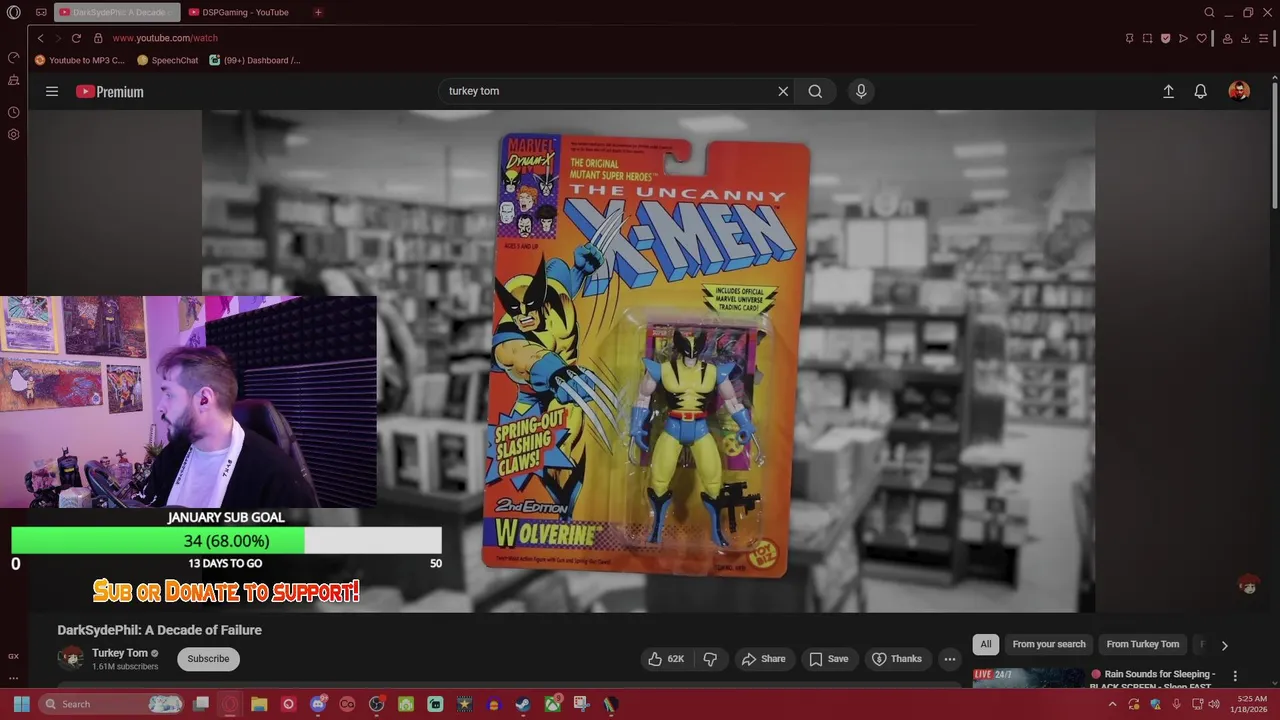Switch to DarkSydePhil: A Decade tab
The image size is (1280, 720).
pyautogui.click(x=116, y=12)
